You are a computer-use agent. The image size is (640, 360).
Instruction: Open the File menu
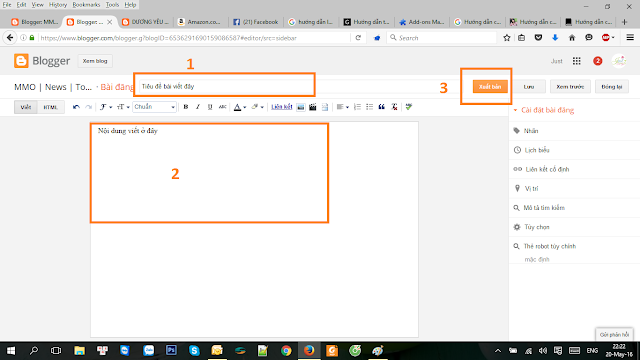[7, 5]
